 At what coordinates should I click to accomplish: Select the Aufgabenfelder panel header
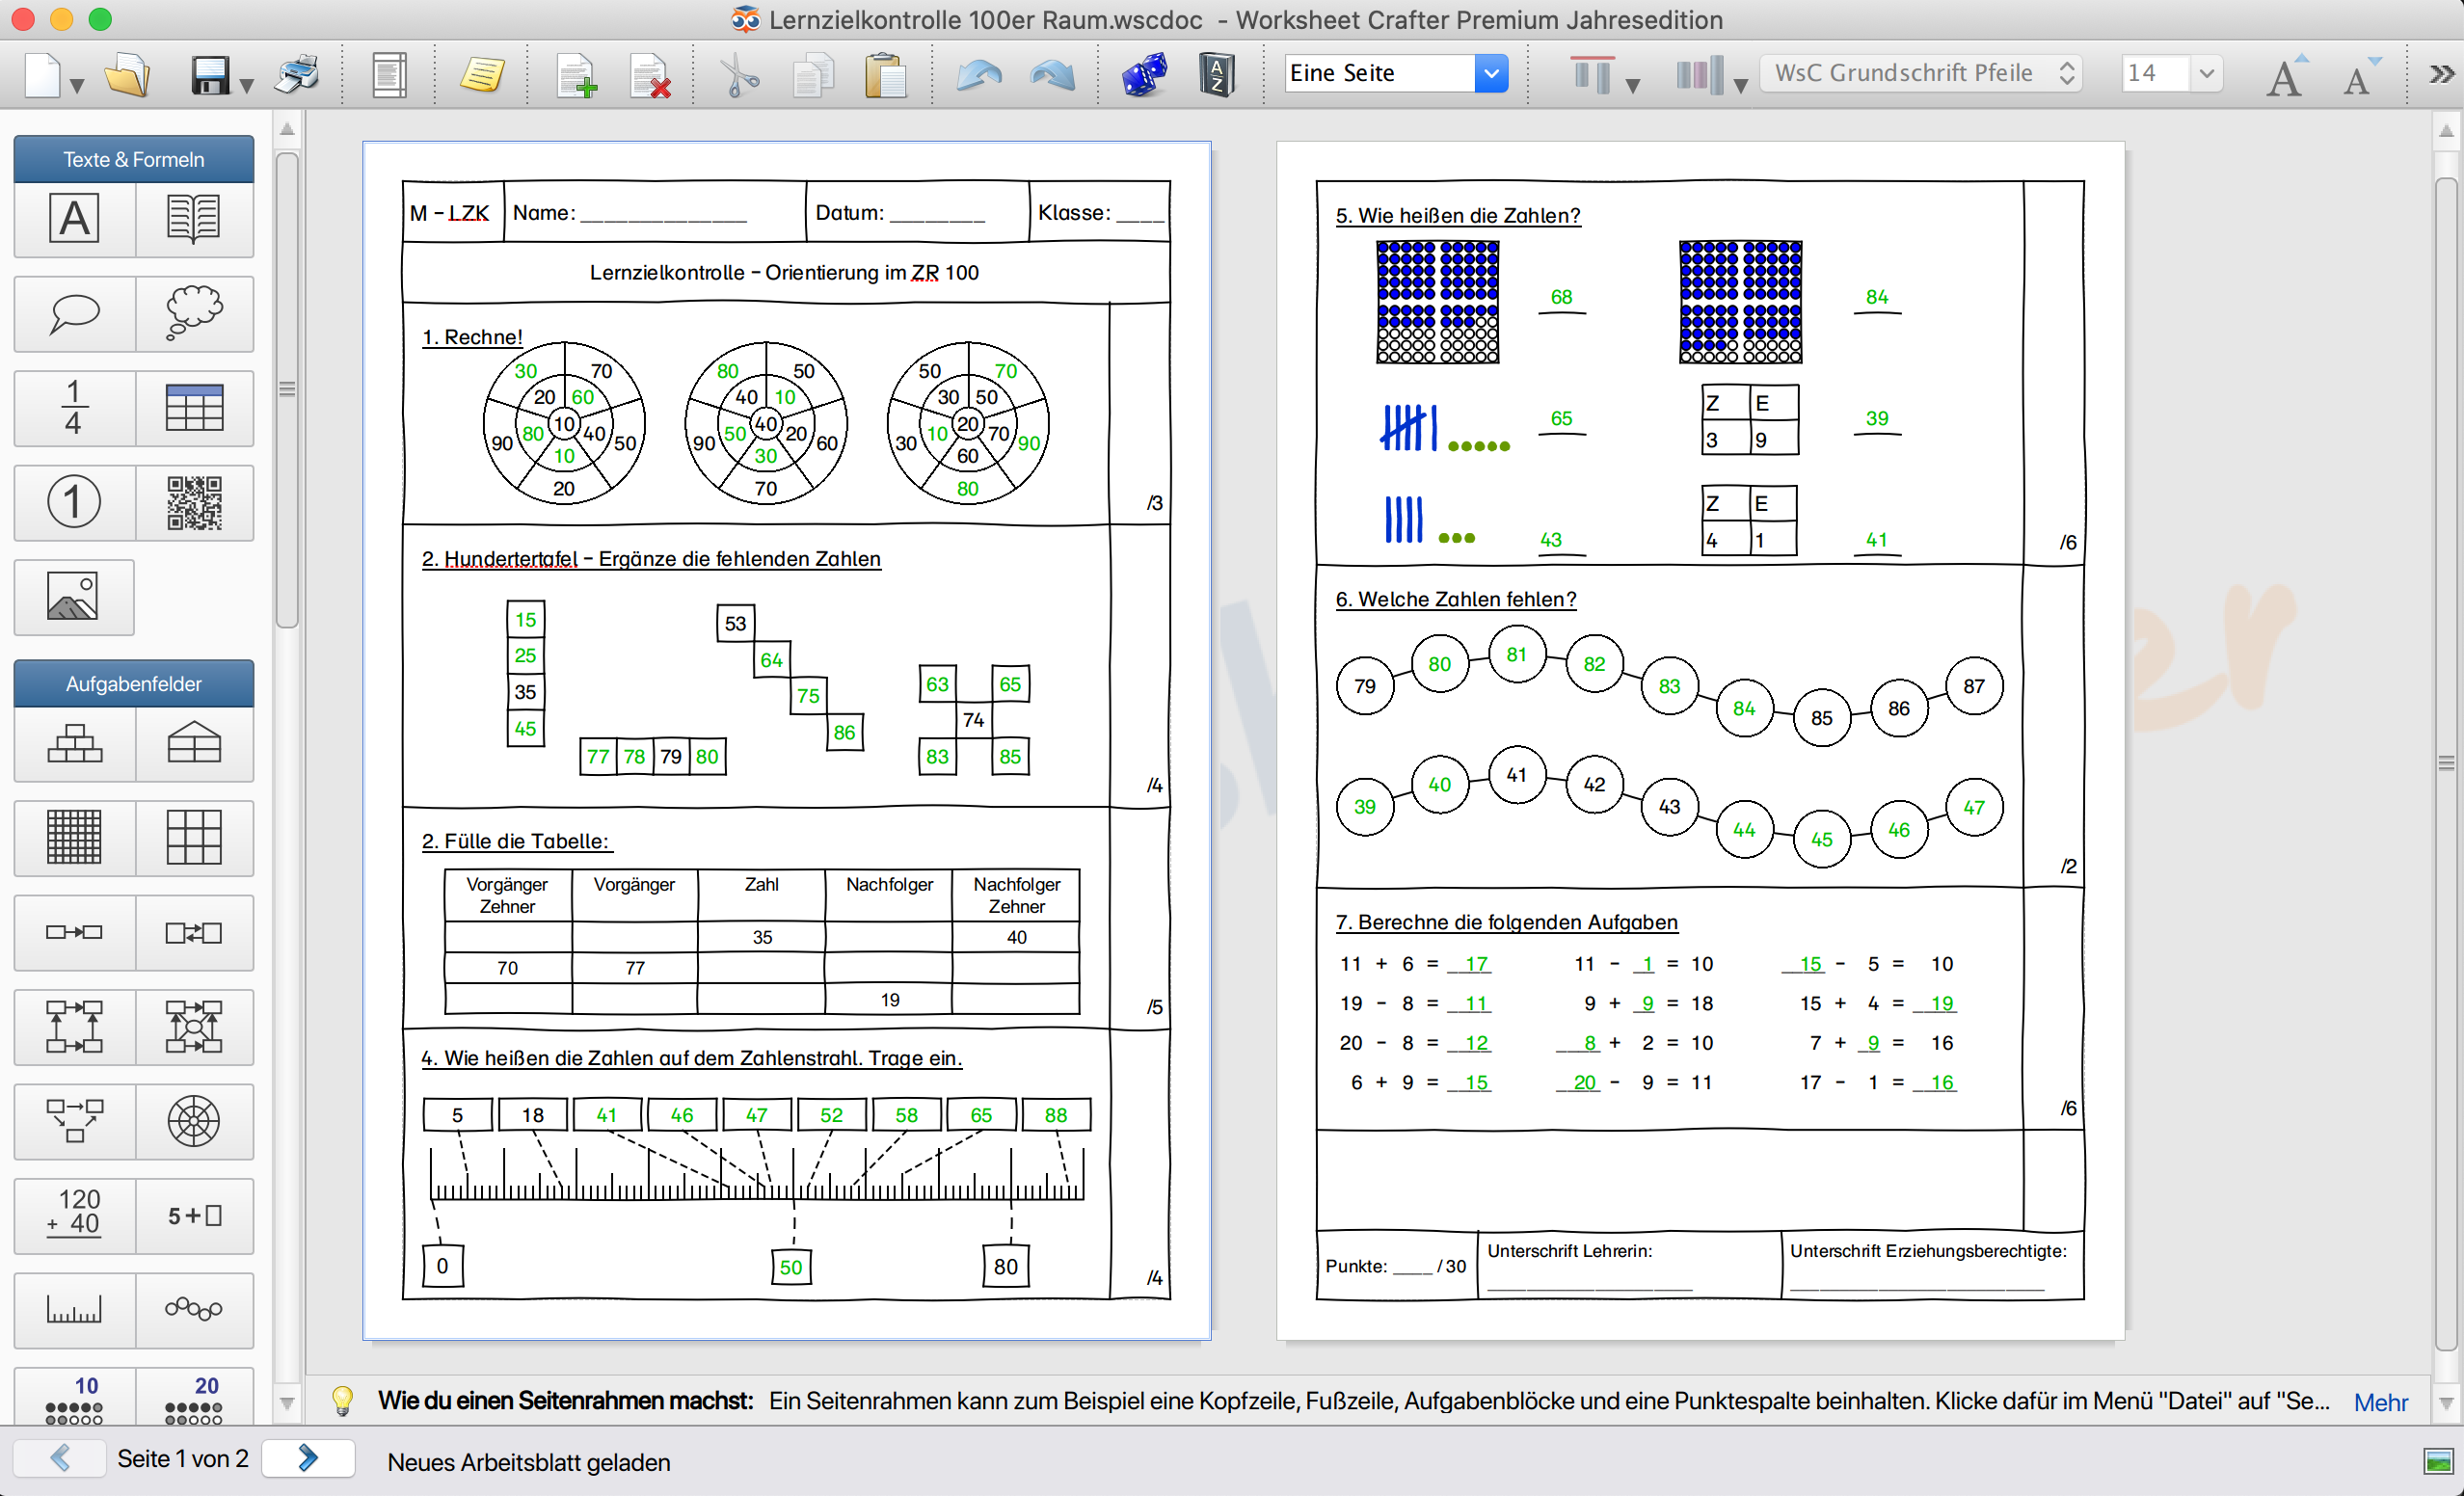[133, 684]
